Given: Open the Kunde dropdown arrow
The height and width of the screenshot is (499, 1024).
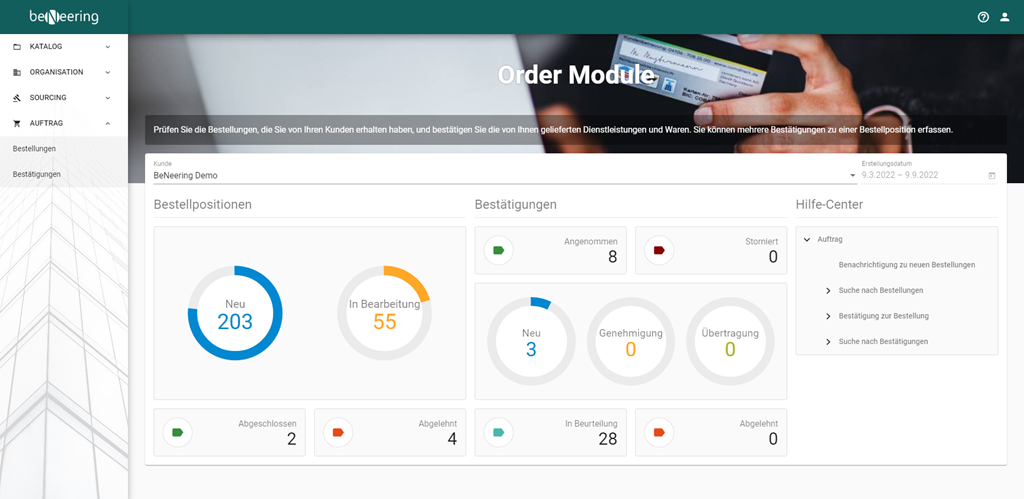Looking at the screenshot, I should coord(853,176).
